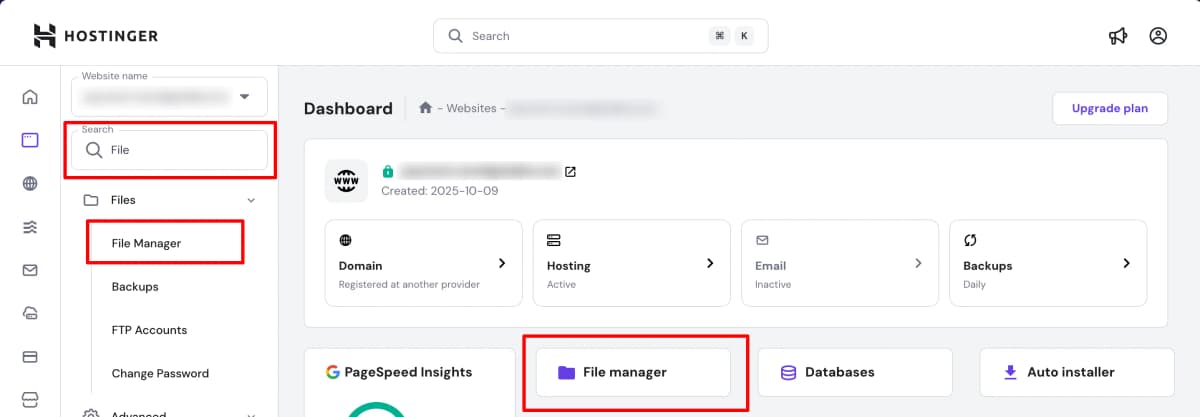Open Backups in sidebar menu
1200x417 pixels.
click(135, 286)
